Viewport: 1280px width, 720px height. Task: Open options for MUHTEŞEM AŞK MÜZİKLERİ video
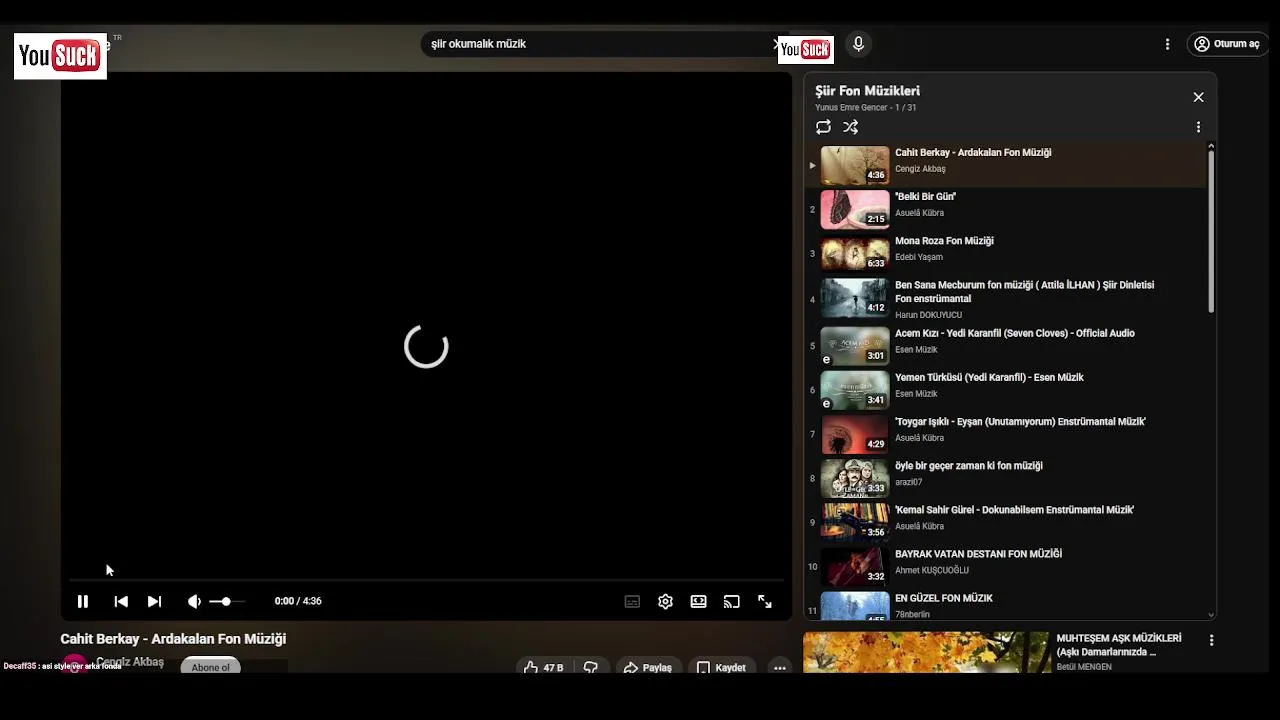point(1211,640)
